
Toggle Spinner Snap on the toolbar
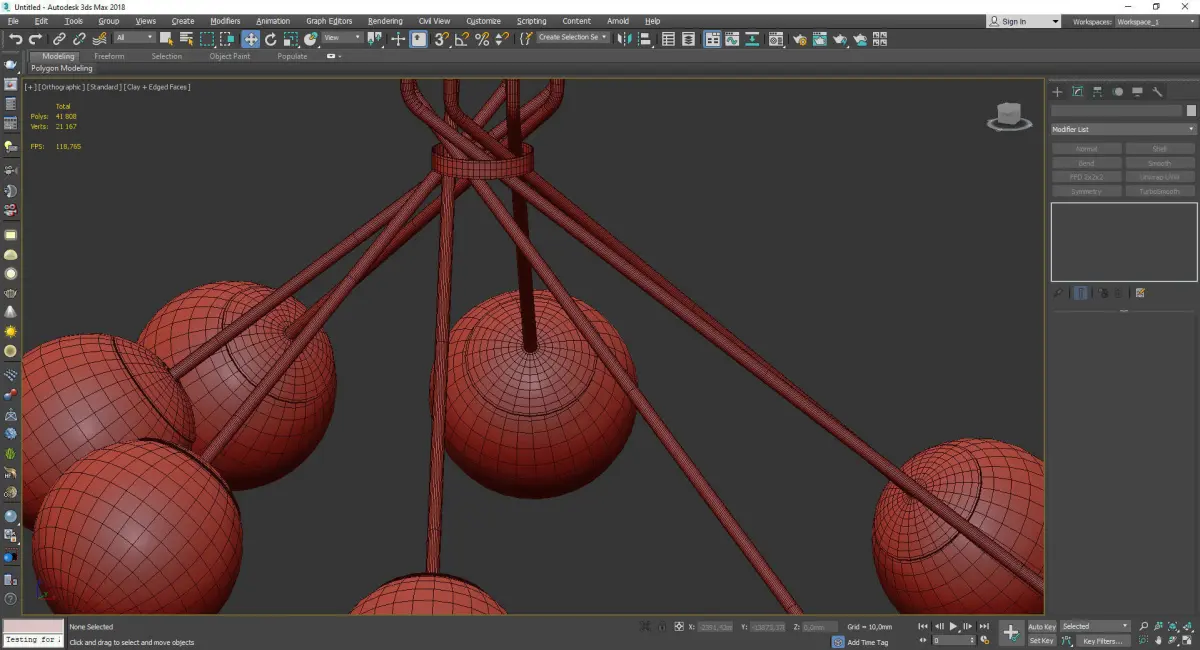coord(501,39)
